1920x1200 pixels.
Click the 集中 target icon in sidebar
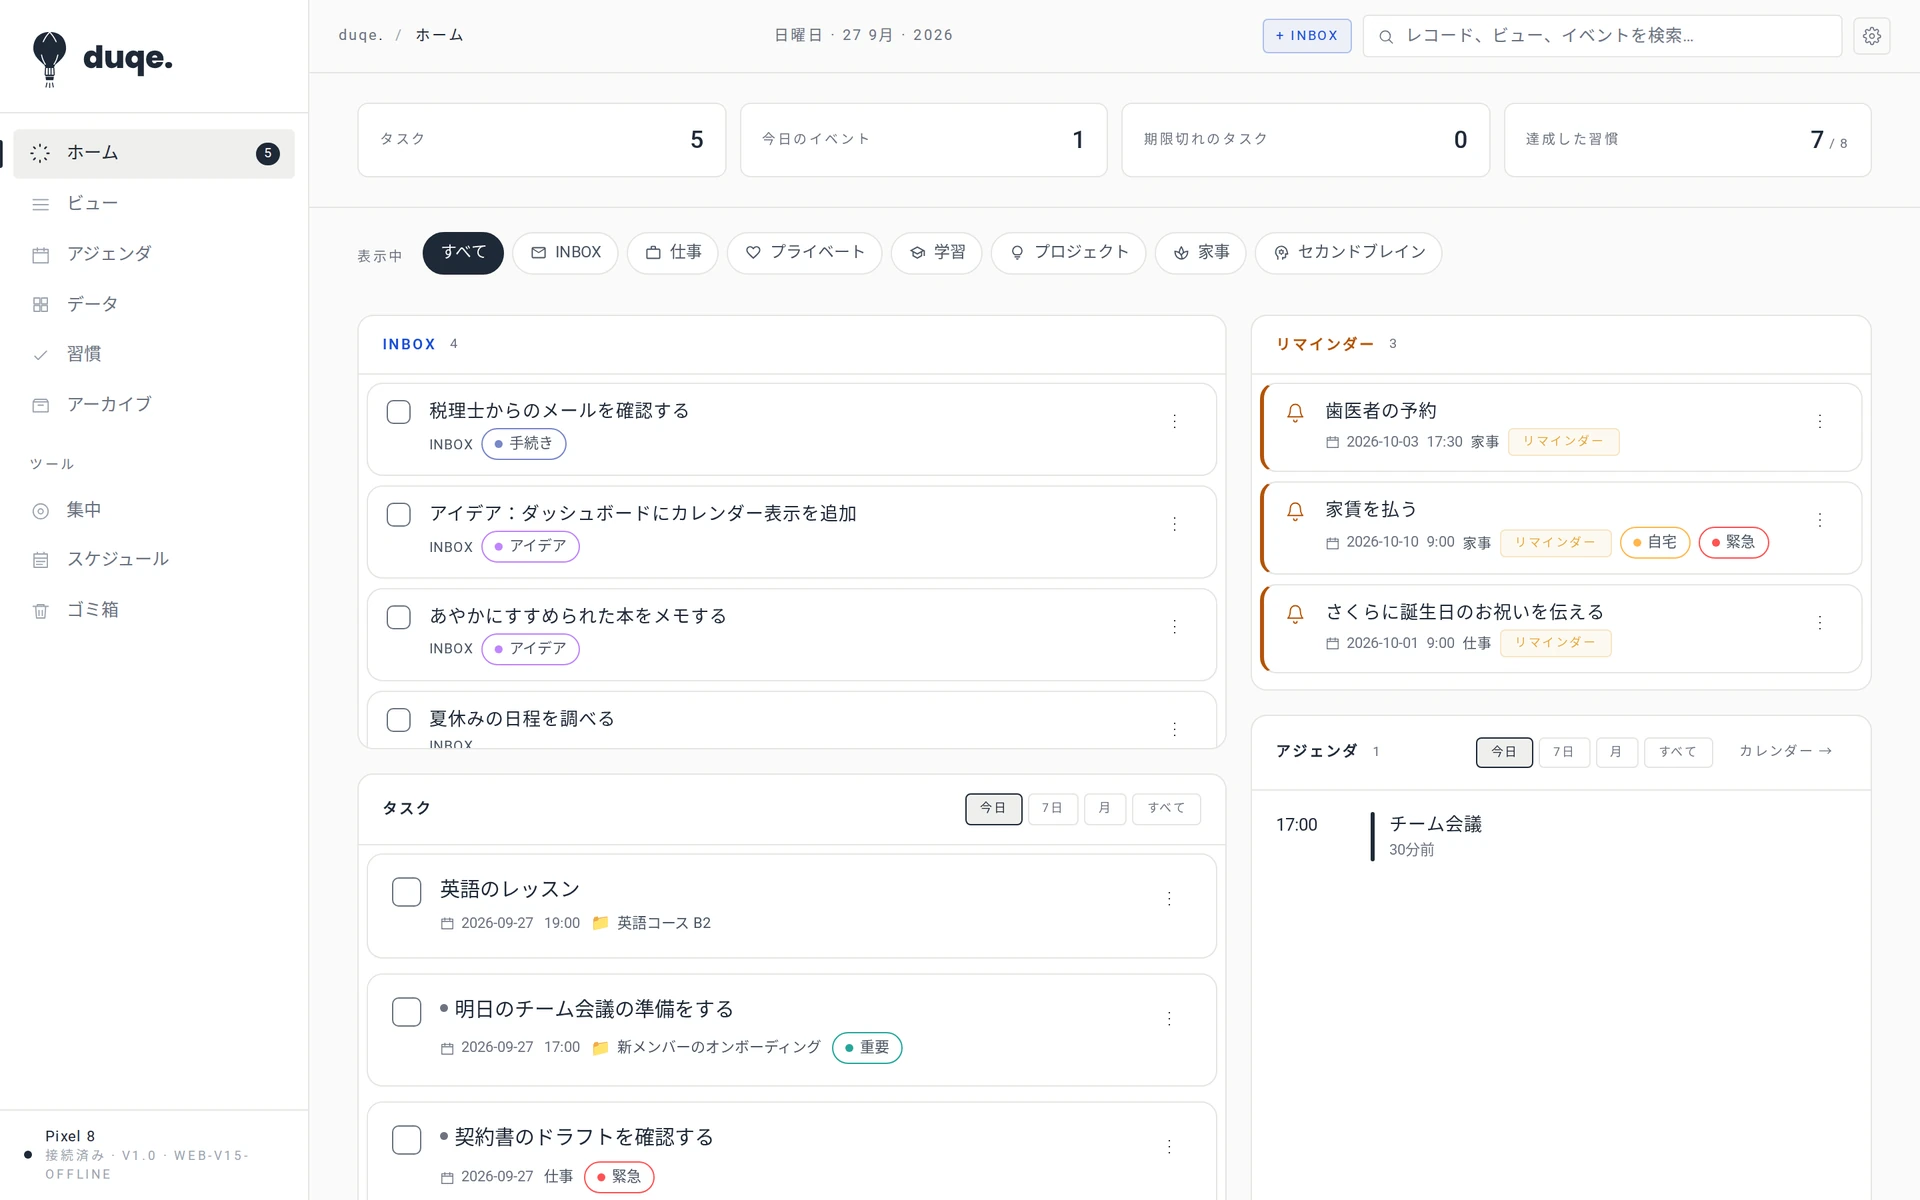(40, 511)
